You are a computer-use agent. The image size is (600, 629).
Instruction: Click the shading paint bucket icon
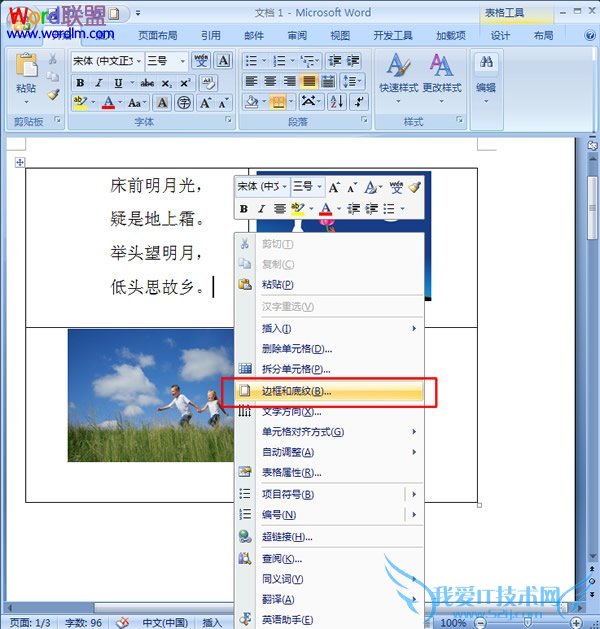(x=252, y=102)
